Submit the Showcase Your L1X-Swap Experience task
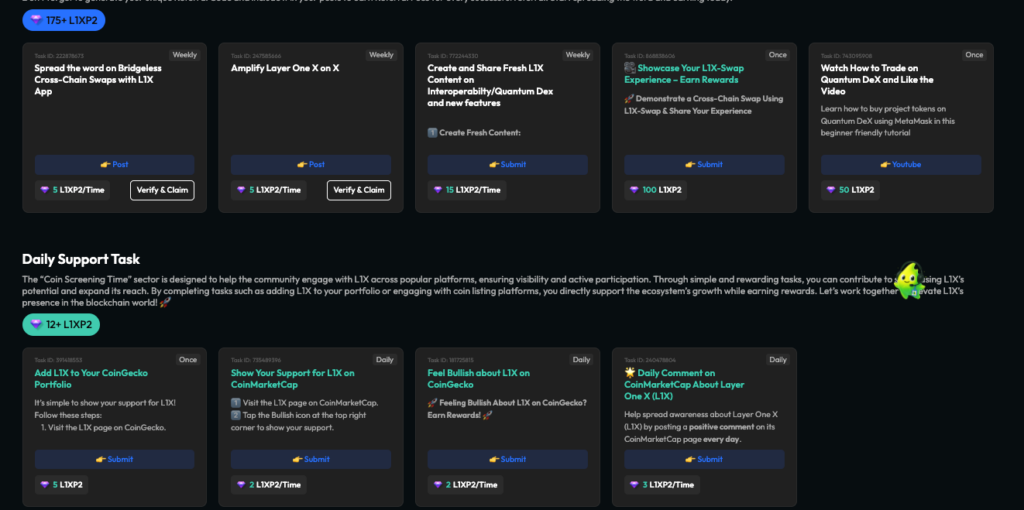 coord(704,165)
